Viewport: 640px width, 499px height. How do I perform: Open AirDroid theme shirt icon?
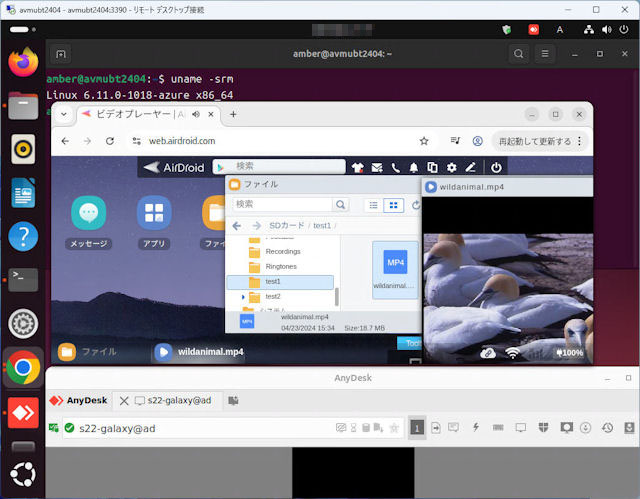click(358, 167)
